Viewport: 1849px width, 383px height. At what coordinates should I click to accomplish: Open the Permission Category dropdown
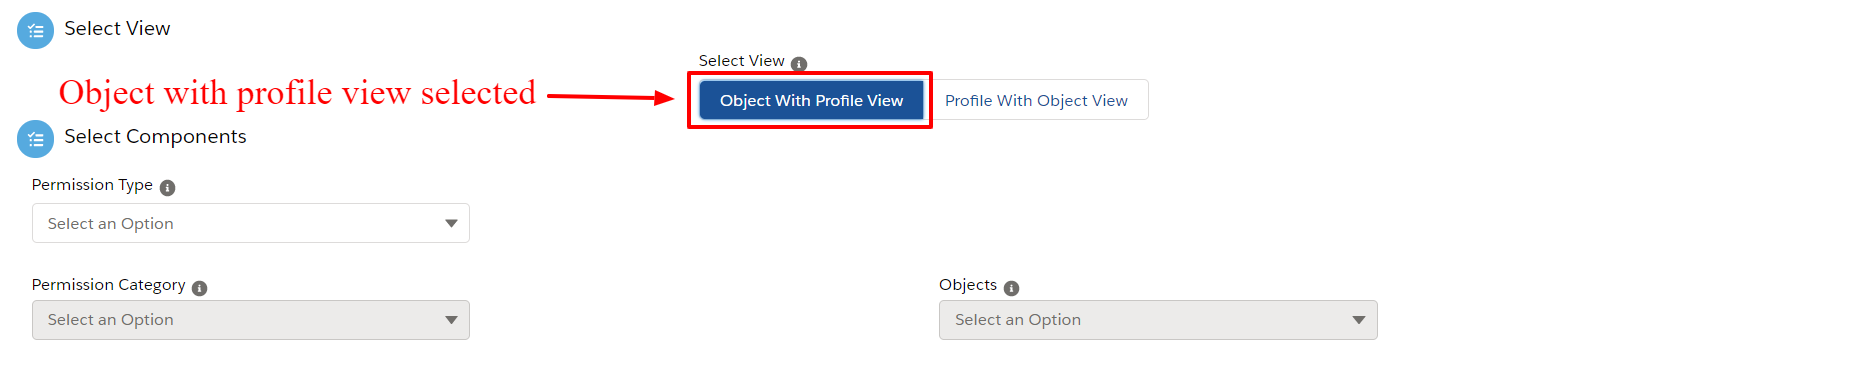point(251,320)
